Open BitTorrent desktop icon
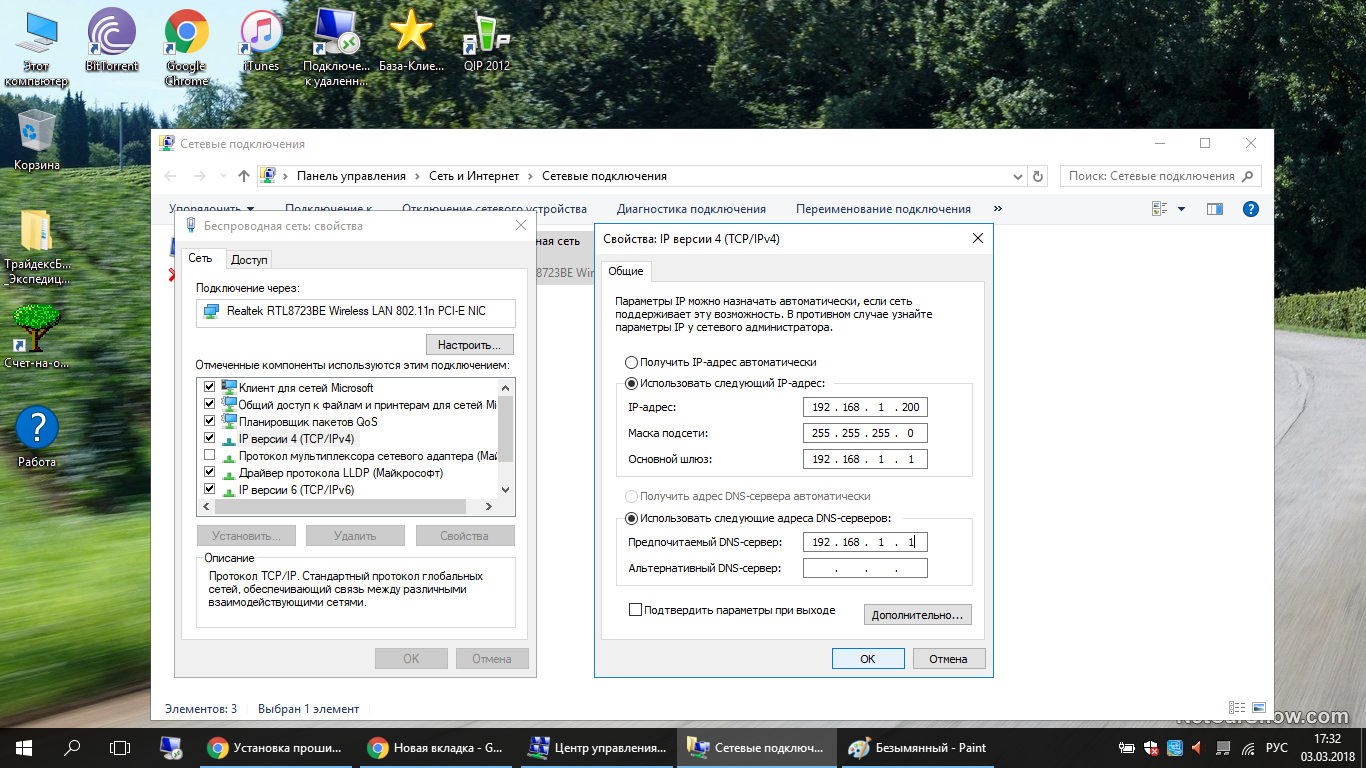Viewport: 1366px width, 768px height. pos(111,45)
